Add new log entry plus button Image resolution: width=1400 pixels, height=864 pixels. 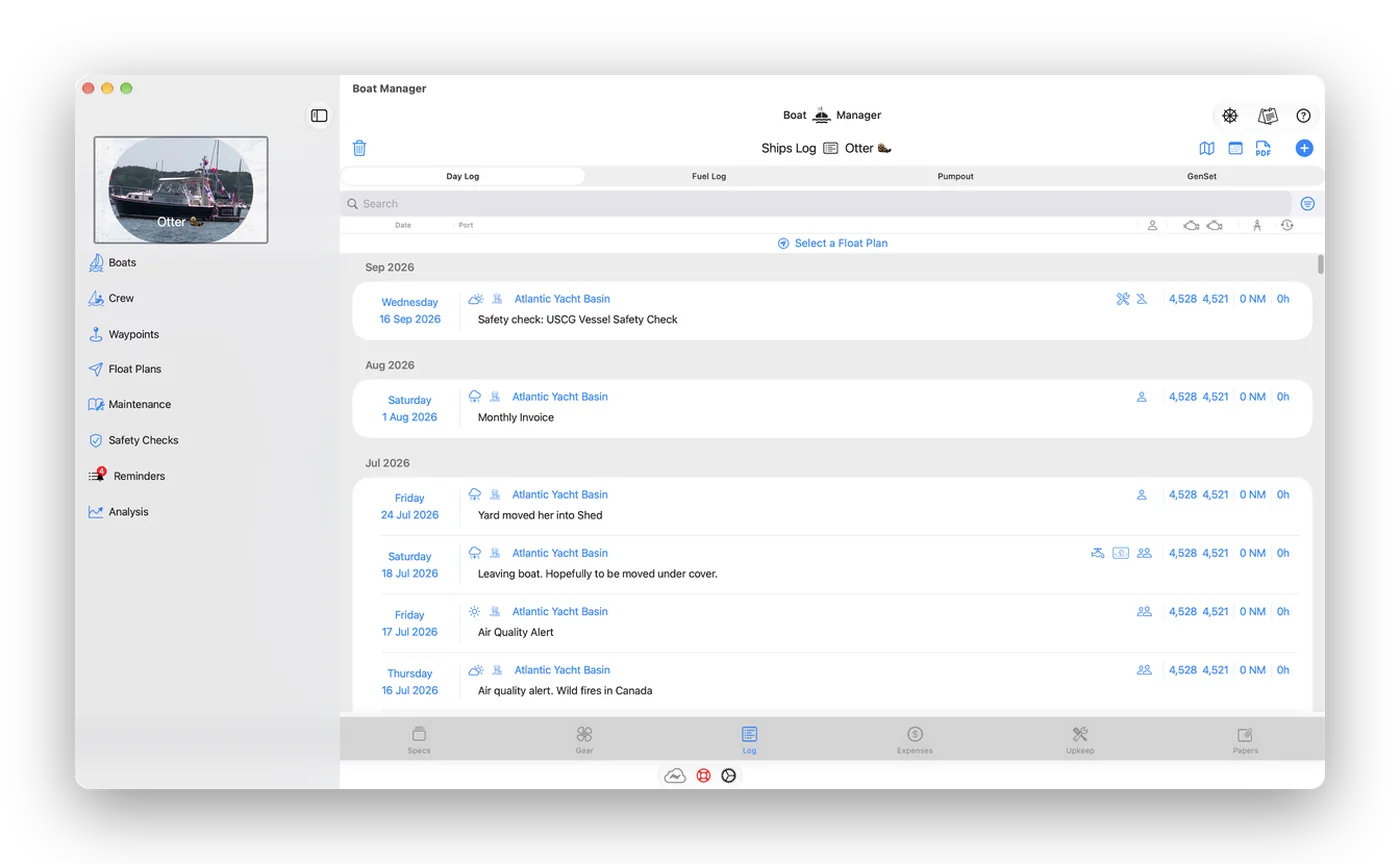[x=1304, y=148]
